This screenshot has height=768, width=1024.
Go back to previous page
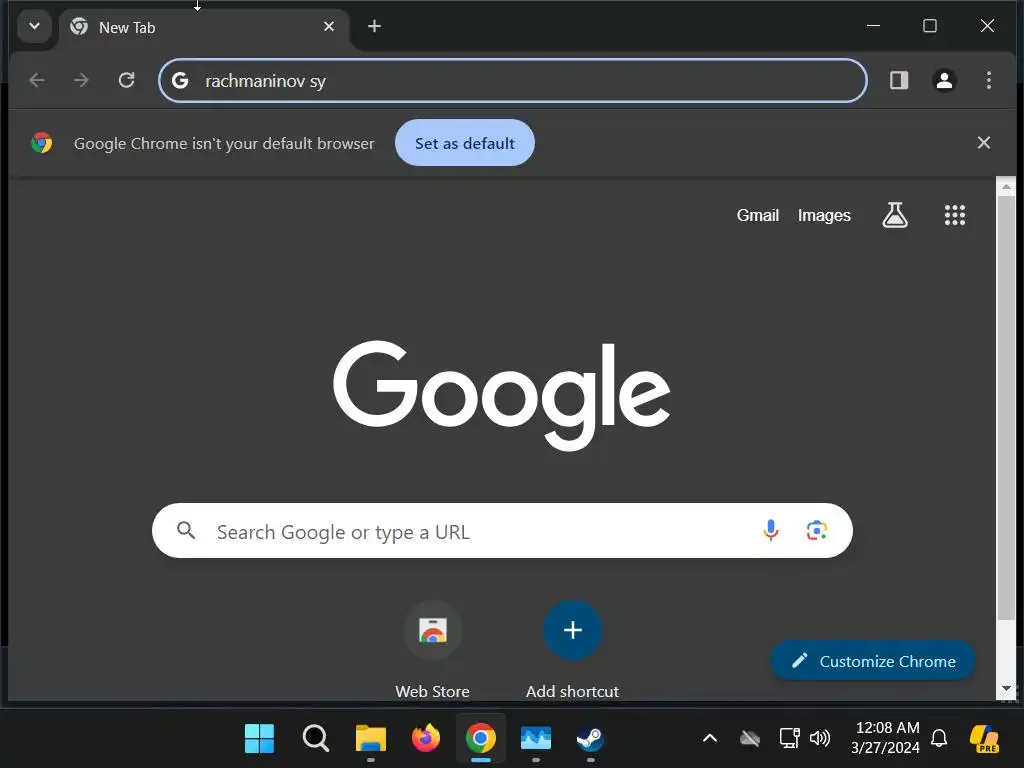[37, 80]
